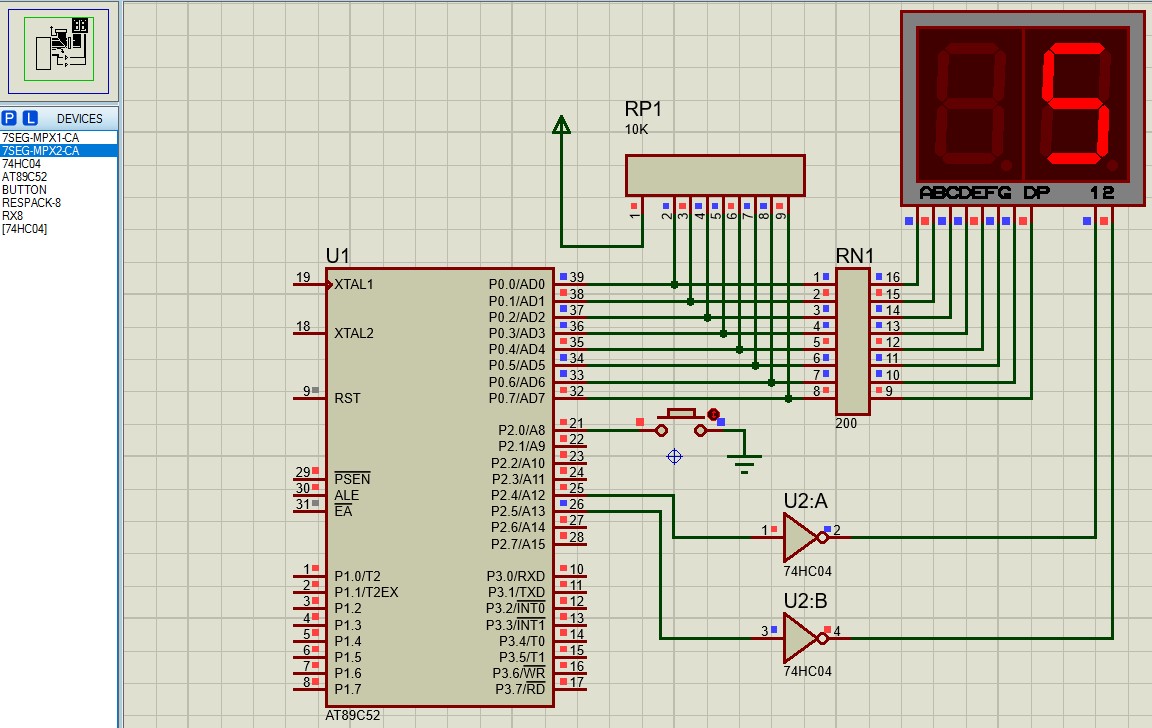Select AT89C52 in the devices list

coord(24,177)
